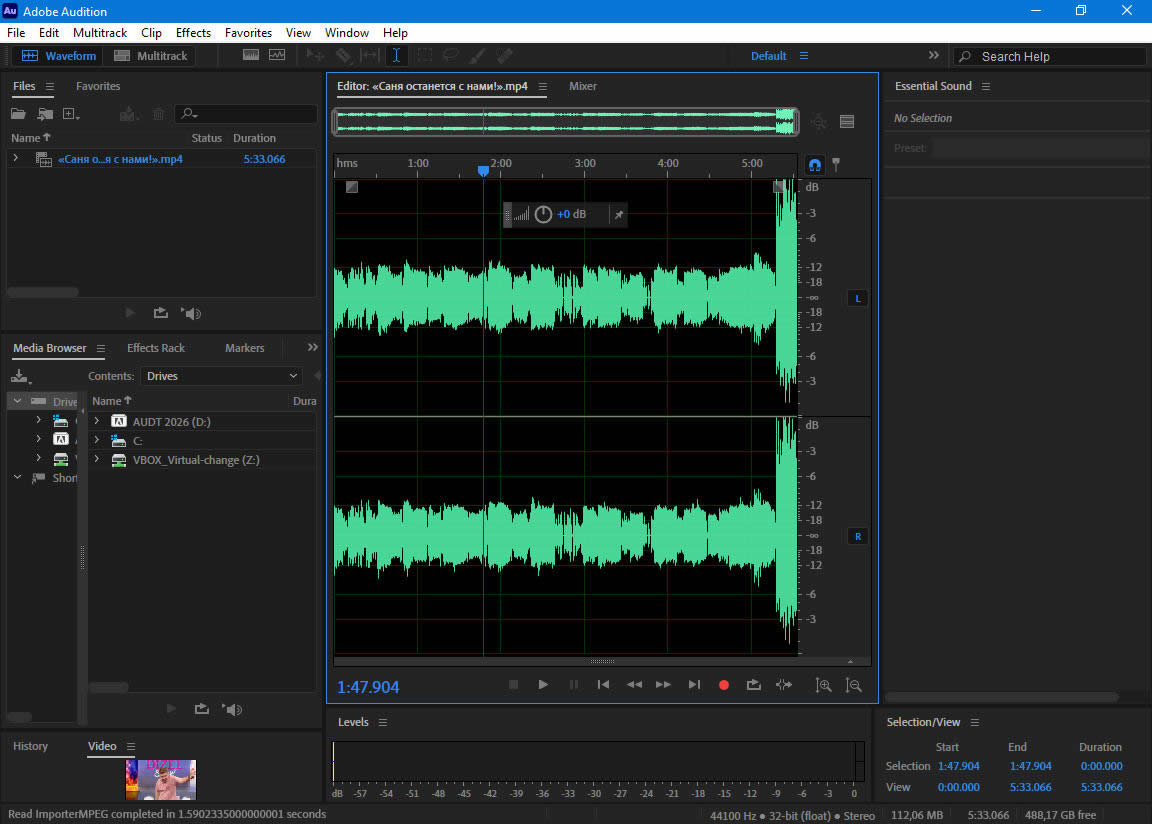Expand the AUDT 2026 (D:) drive
1152x824 pixels.
click(97, 422)
